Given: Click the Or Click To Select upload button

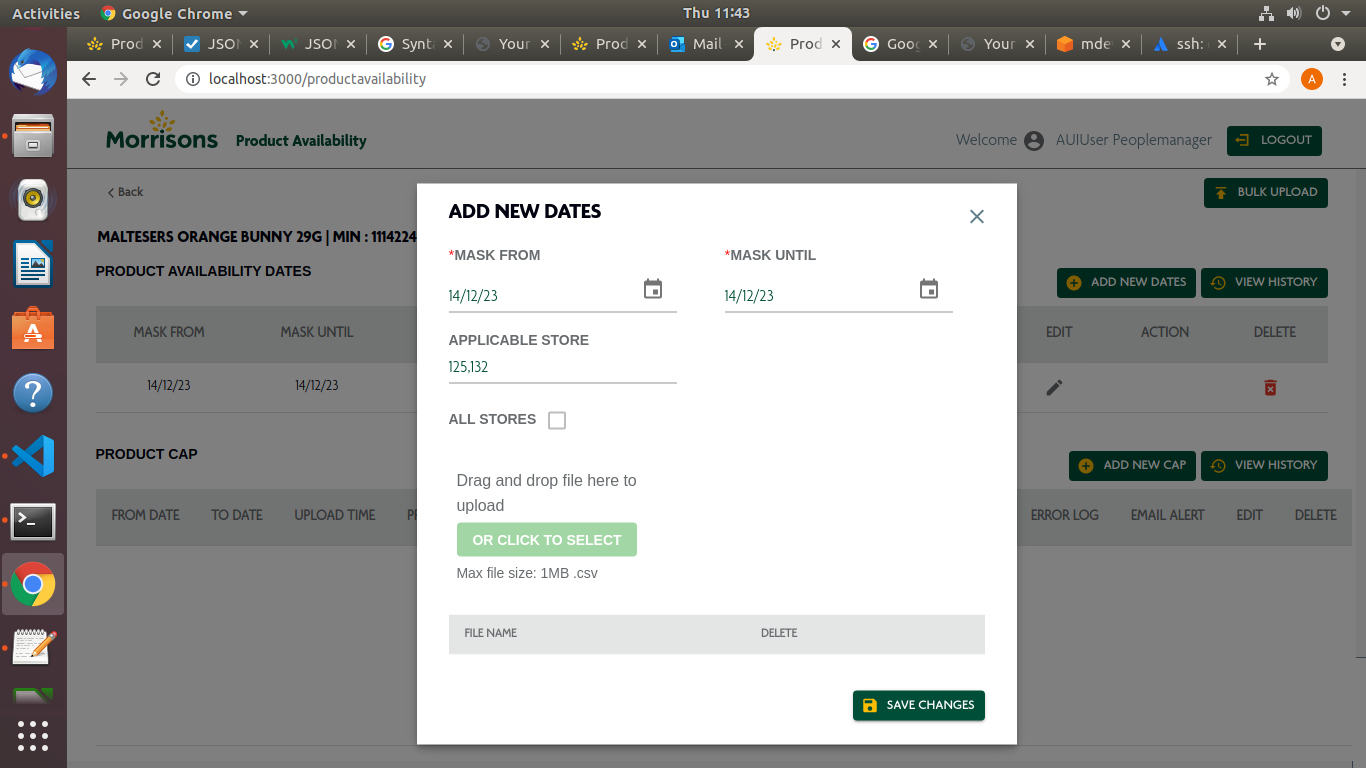Looking at the screenshot, I should pyautogui.click(x=547, y=540).
